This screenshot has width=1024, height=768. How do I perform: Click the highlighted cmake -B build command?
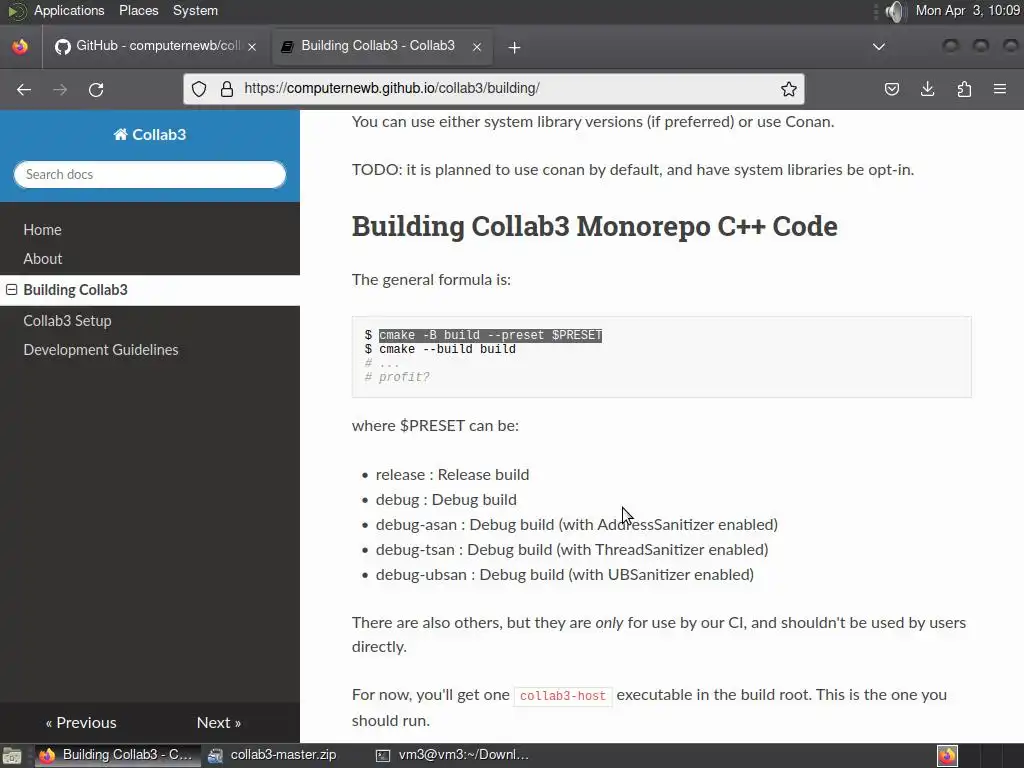click(490, 335)
